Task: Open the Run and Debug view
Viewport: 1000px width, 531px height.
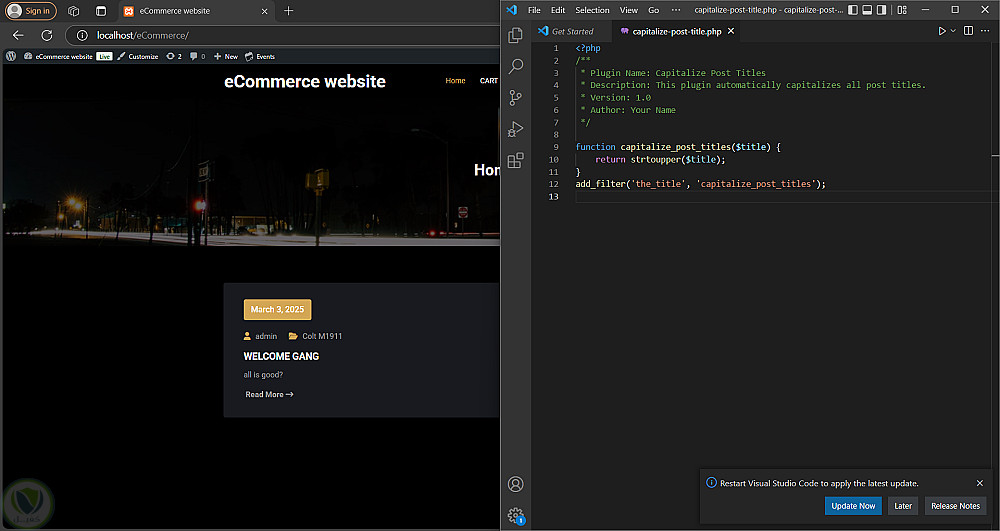Action: pyautogui.click(x=516, y=129)
